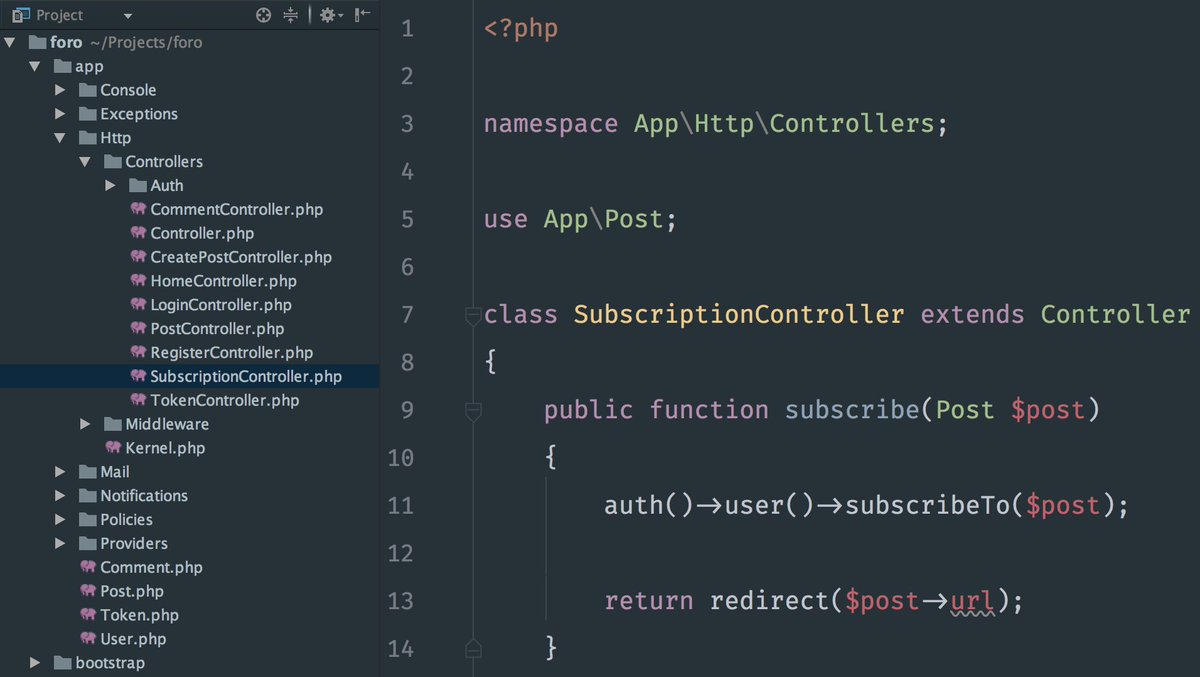Select the Notifications folder label
Screen dimensions: 1200x677
[x=144, y=496]
